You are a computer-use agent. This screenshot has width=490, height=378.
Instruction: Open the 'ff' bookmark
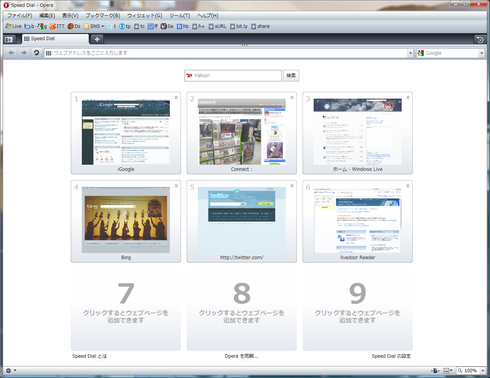153,26
